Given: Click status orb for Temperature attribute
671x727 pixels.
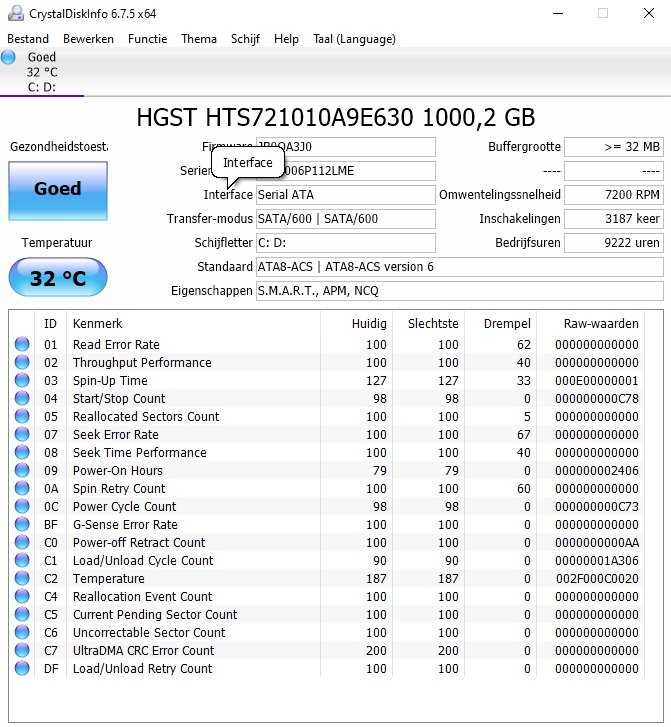Looking at the screenshot, I should click(22, 578).
